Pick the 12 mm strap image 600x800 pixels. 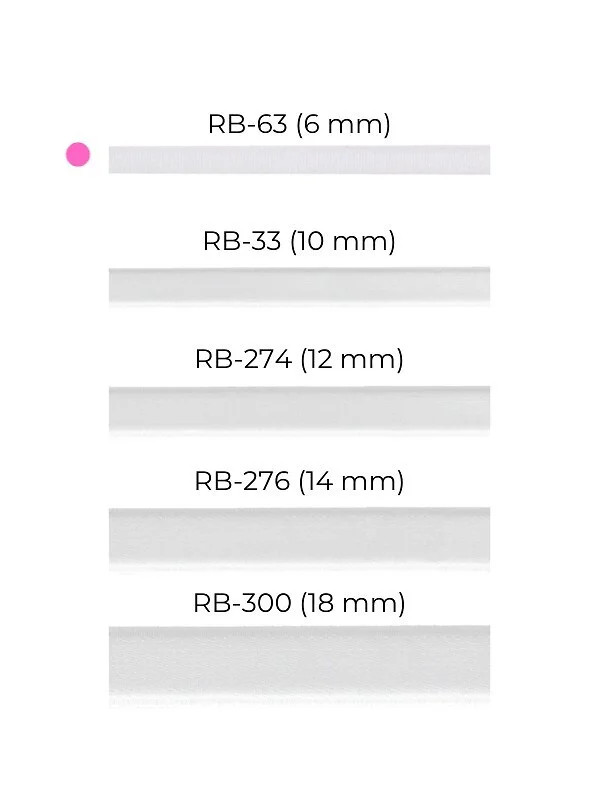(x=299, y=408)
